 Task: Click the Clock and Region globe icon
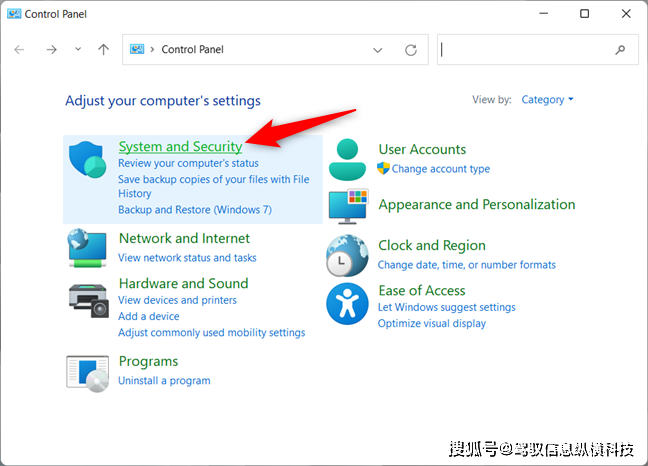(347, 256)
